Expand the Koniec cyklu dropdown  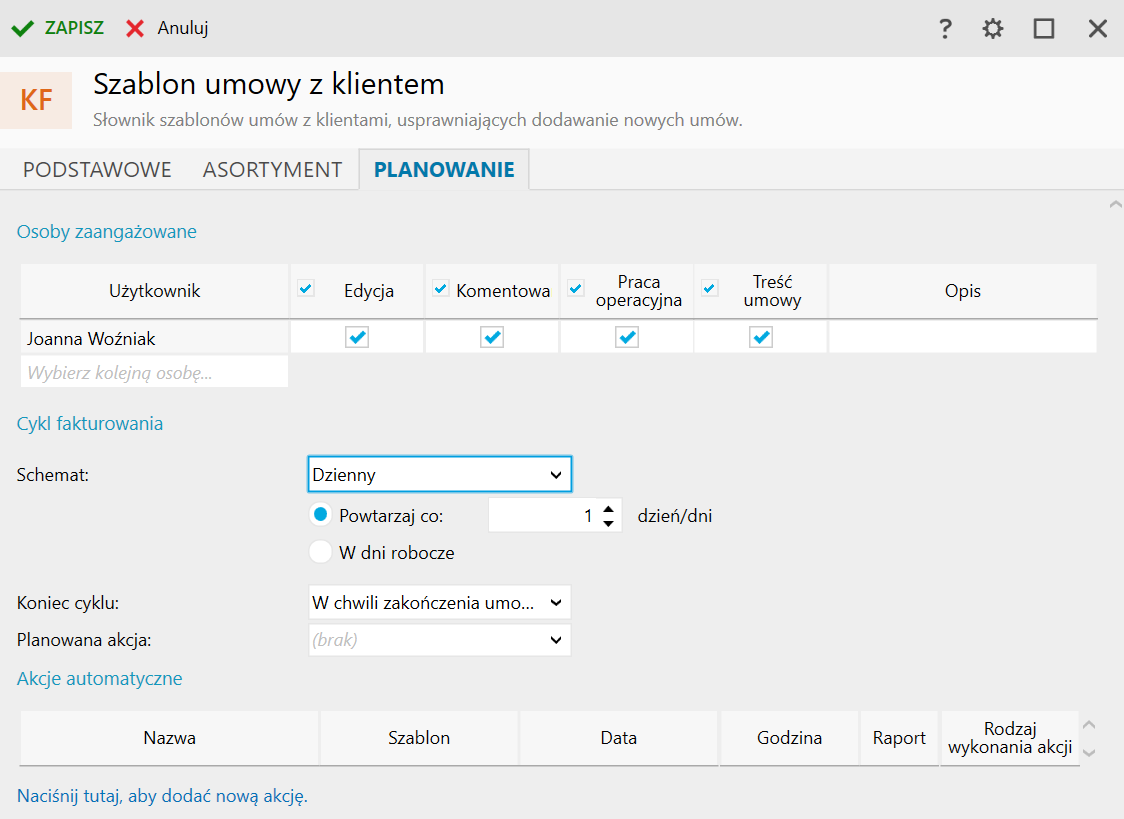tap(439, 603)
